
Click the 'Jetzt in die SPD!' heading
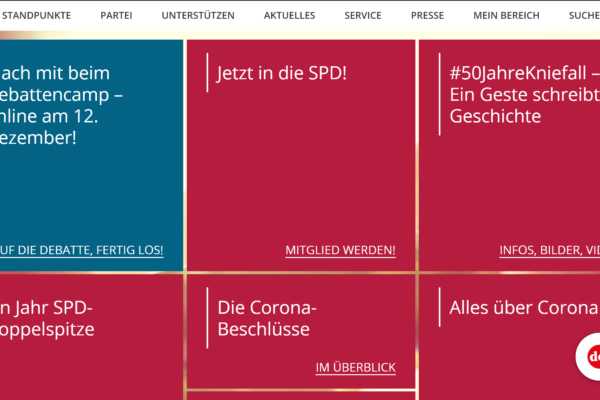[x=282, y=73]
